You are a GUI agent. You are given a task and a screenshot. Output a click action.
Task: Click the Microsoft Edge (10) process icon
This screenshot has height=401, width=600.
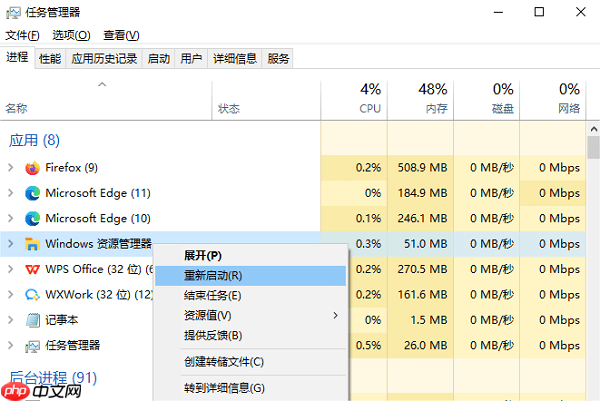[x=32, y=218]
